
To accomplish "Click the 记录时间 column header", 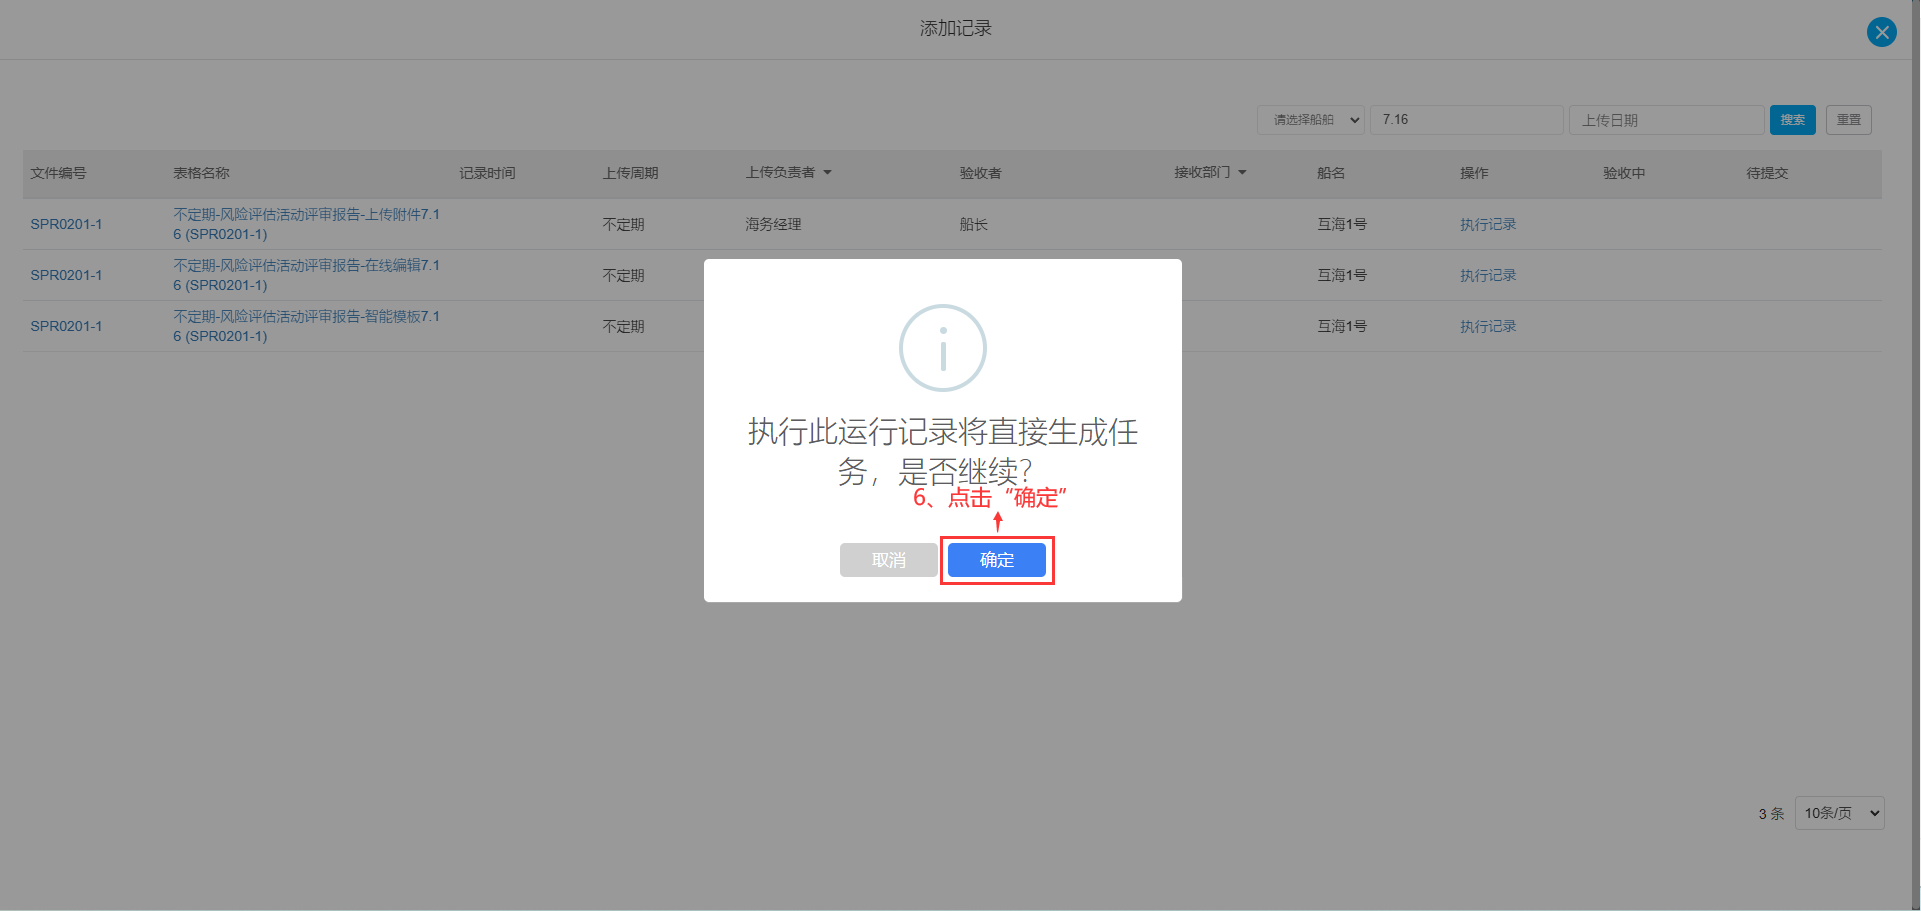I will (x=487, y=173).
